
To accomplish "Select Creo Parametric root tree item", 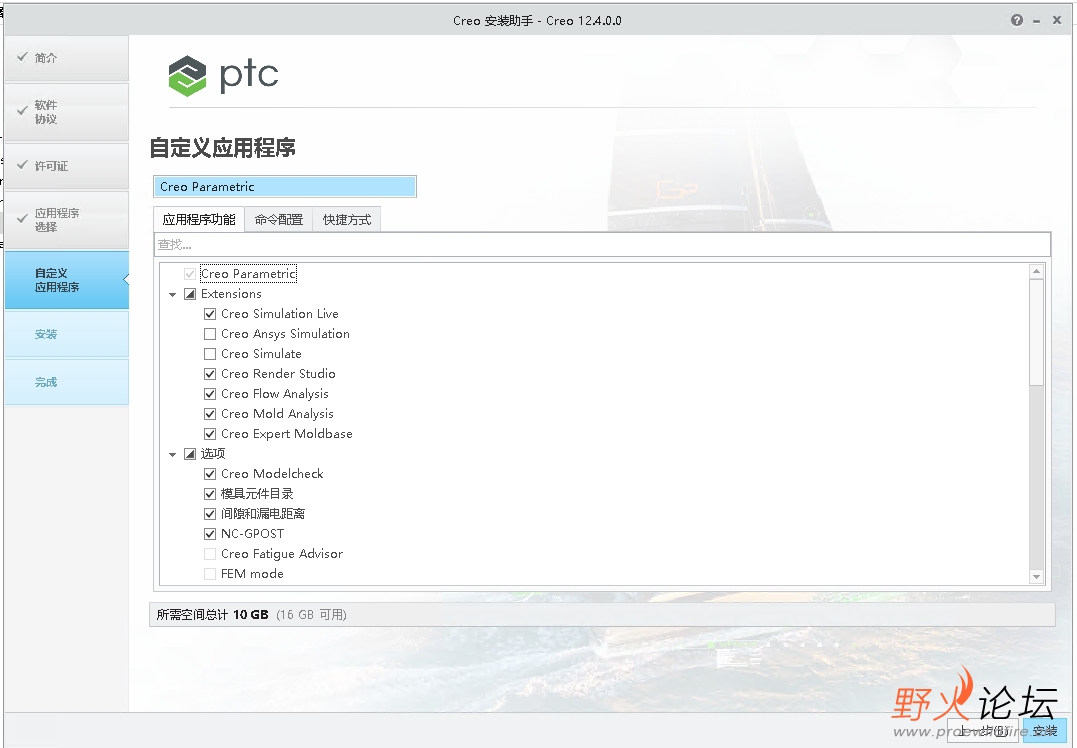I will [x=249, y=274].
